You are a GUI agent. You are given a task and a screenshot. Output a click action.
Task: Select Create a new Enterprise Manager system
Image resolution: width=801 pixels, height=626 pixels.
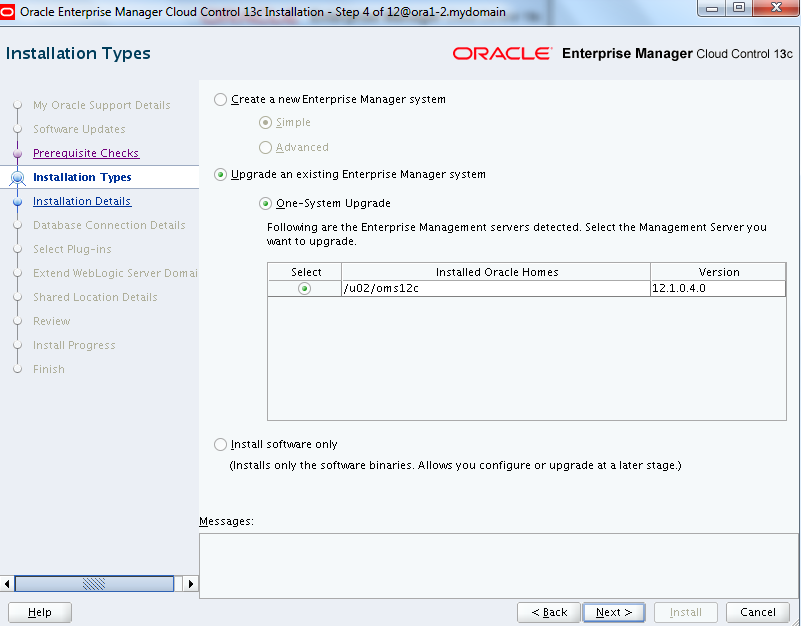(x=221, y=100)
